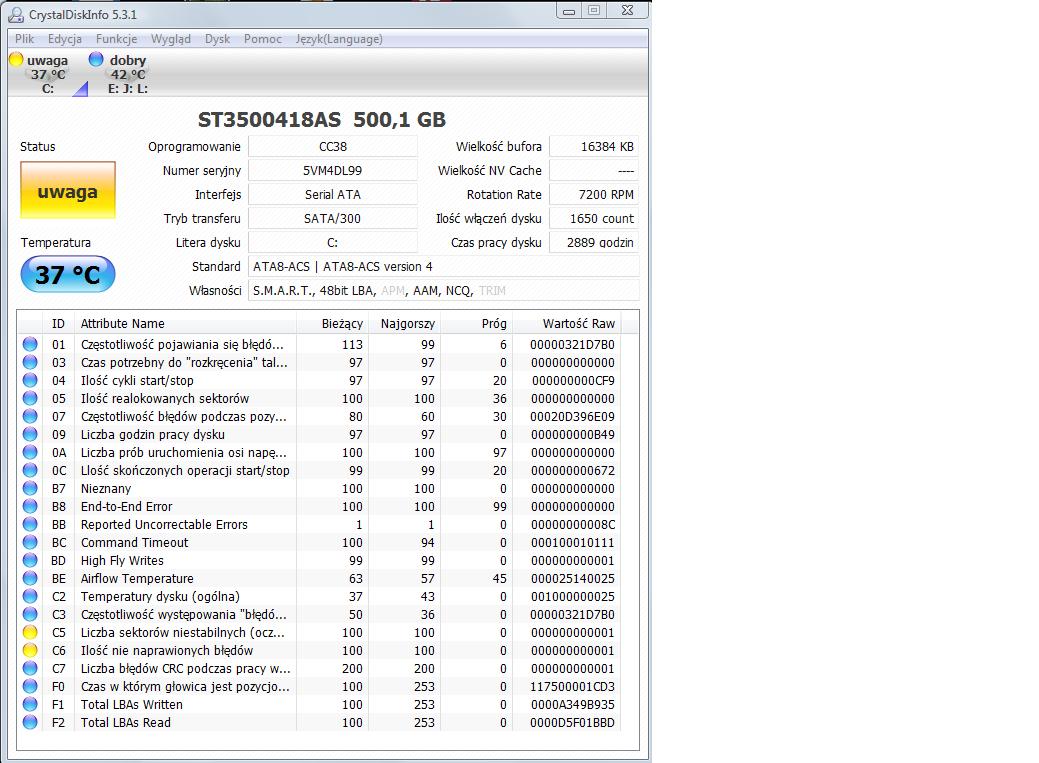Click the blue icon for Total LBAs Written
Screen dimensions: 1039x763
30,703
